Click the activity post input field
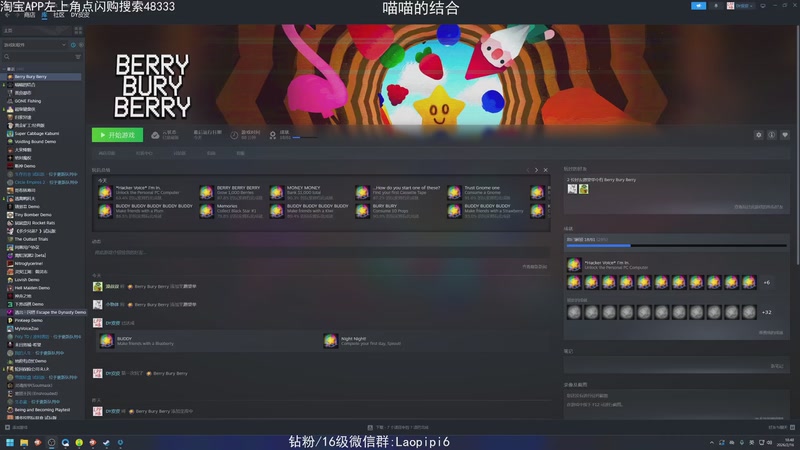800x450 pixels. (321, 253)
